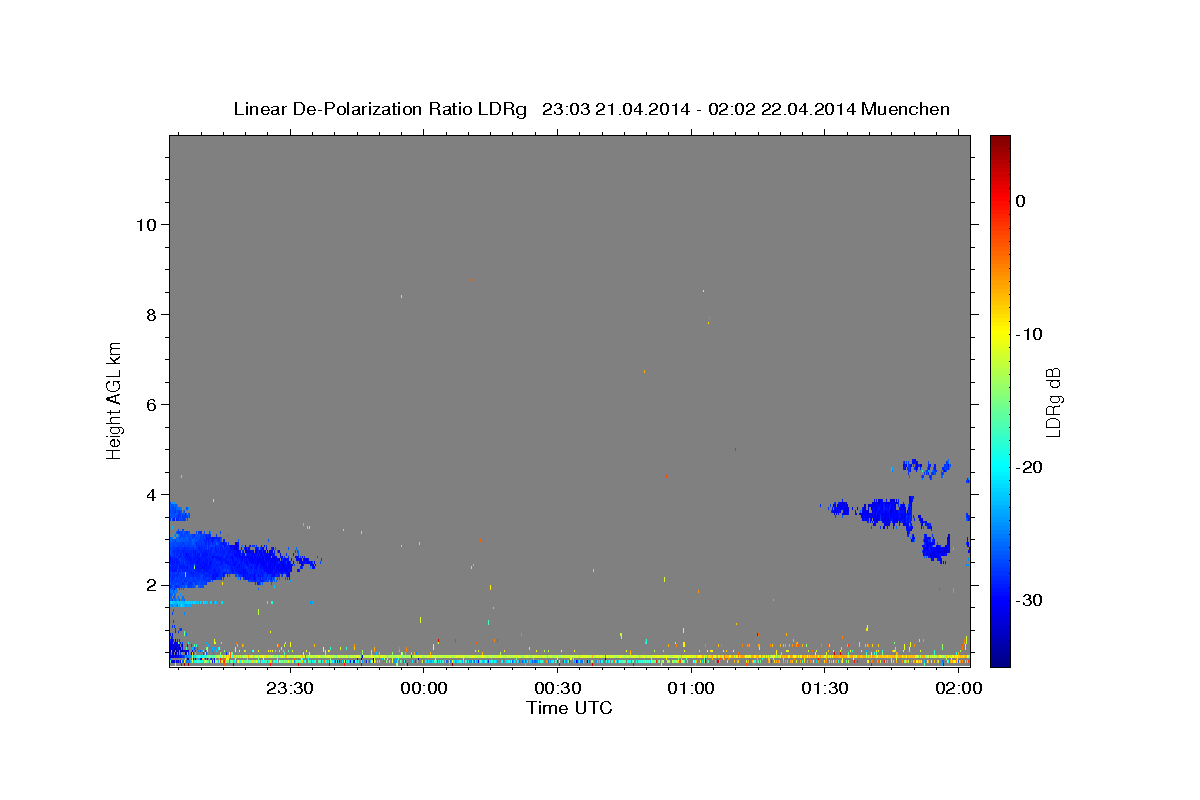
Task: Click the colorbar value '-20'
Action: point(1029,467)
